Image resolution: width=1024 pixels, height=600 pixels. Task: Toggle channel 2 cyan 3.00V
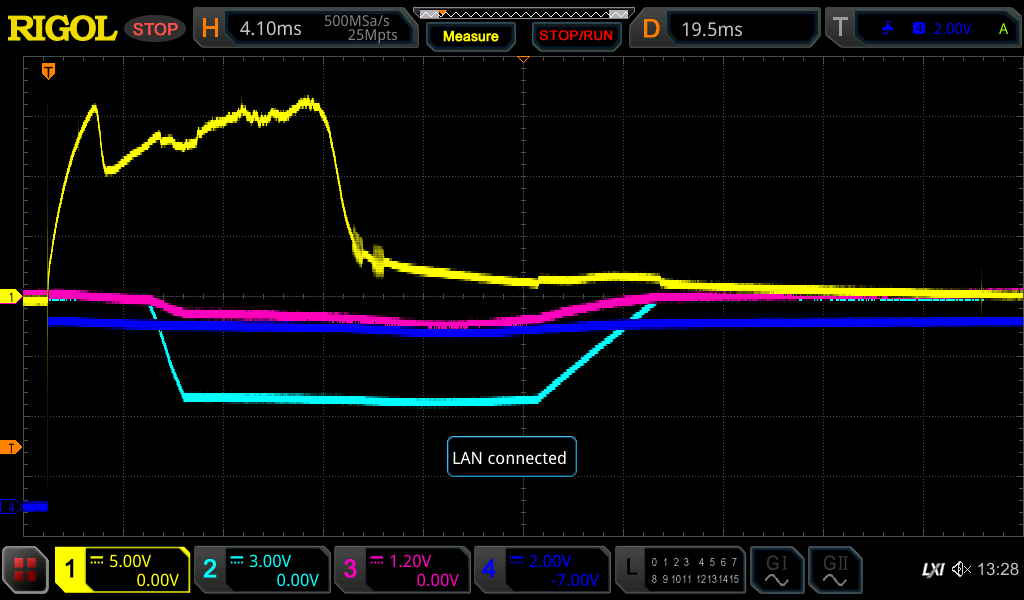click(260, 570)
